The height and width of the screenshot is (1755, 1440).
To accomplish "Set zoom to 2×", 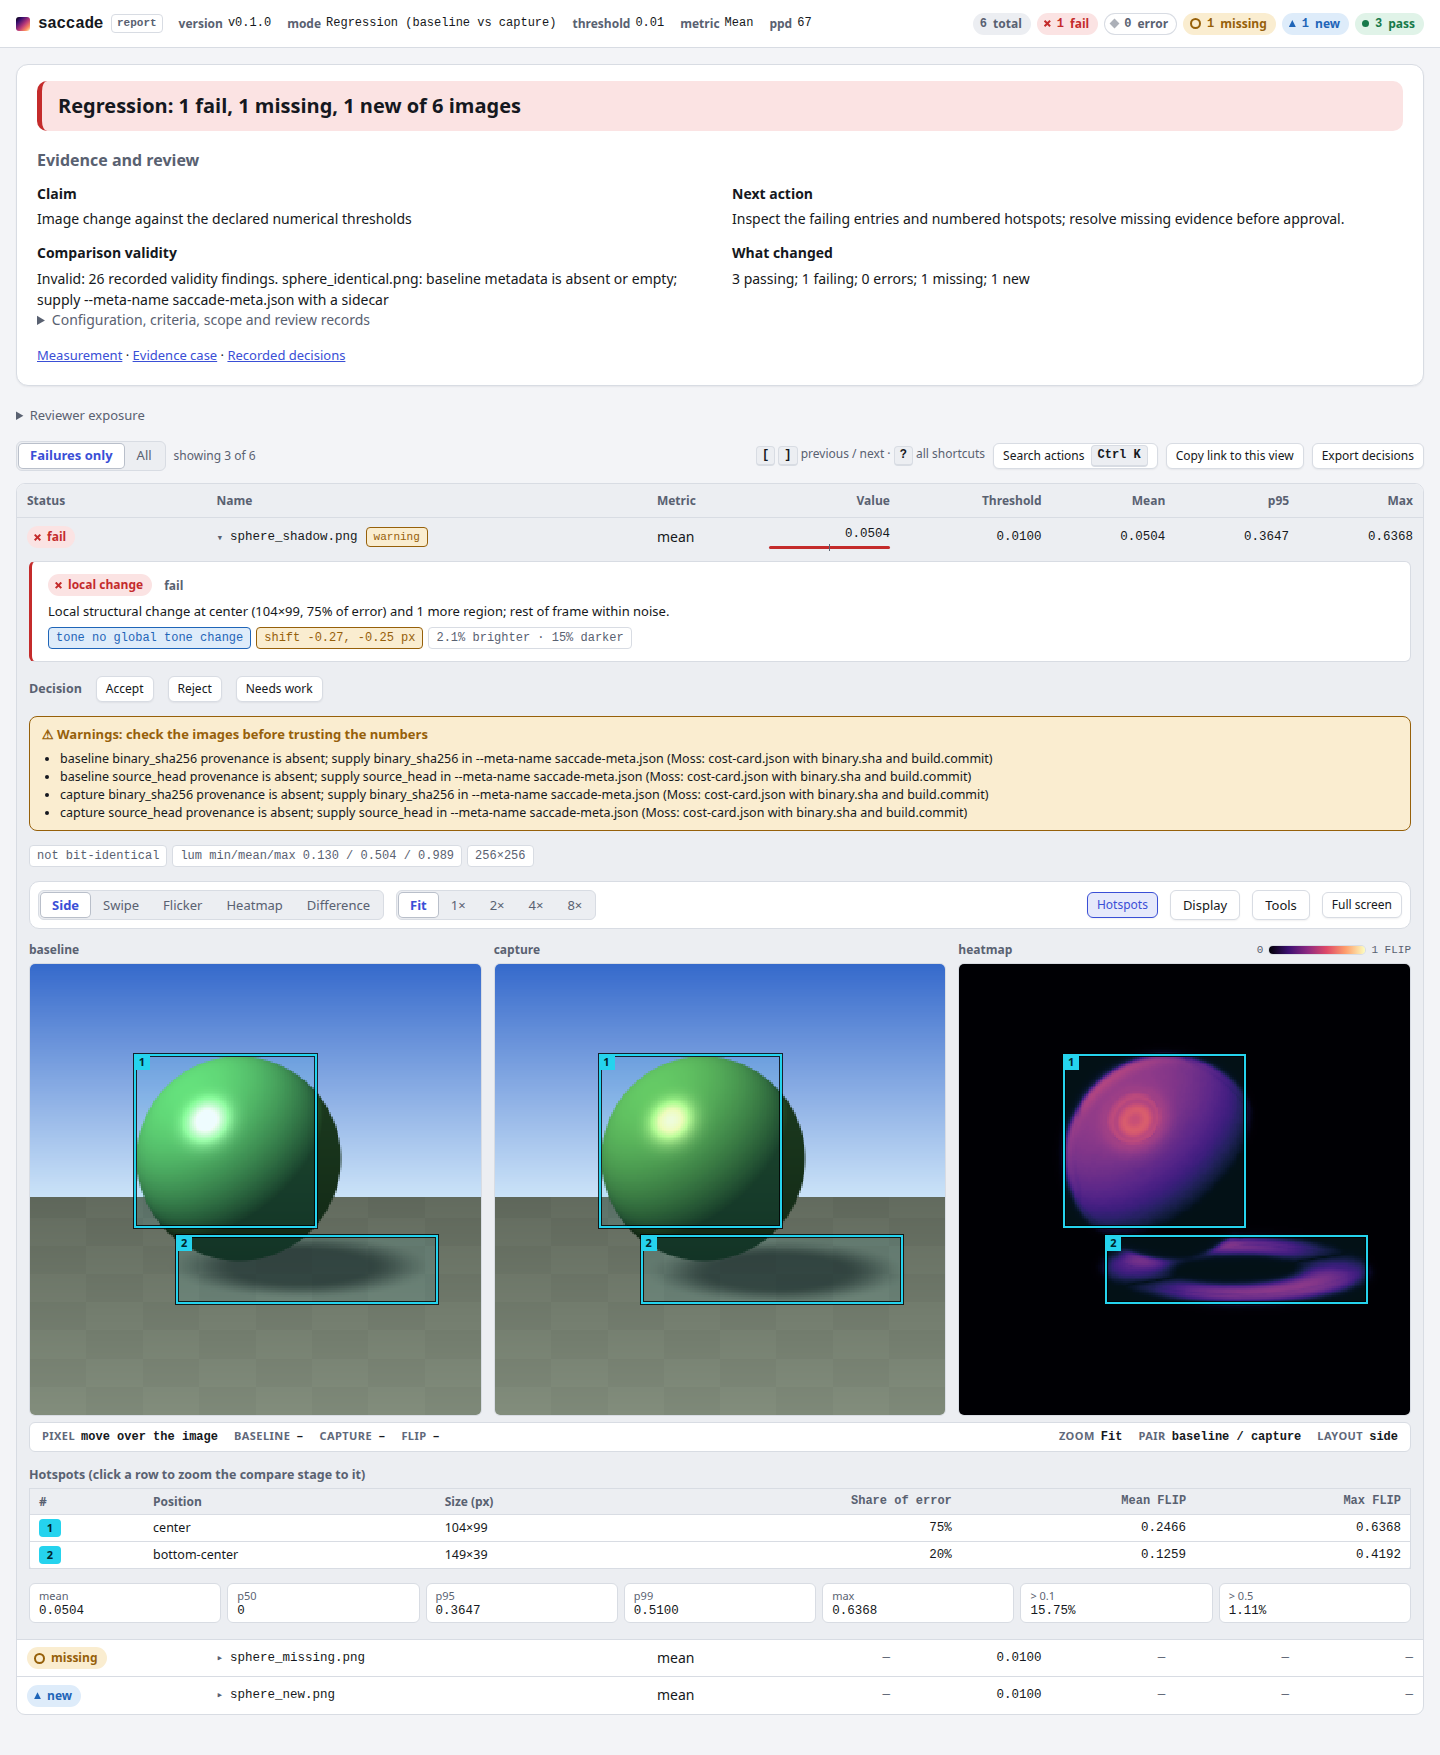I will click(497, 906).
